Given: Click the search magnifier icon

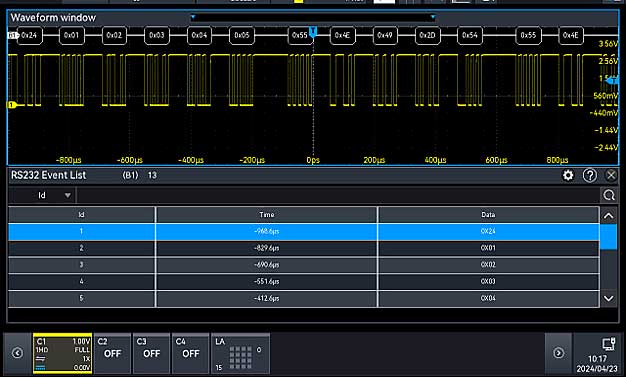Looking at the screenshot, I should point(609,195).
